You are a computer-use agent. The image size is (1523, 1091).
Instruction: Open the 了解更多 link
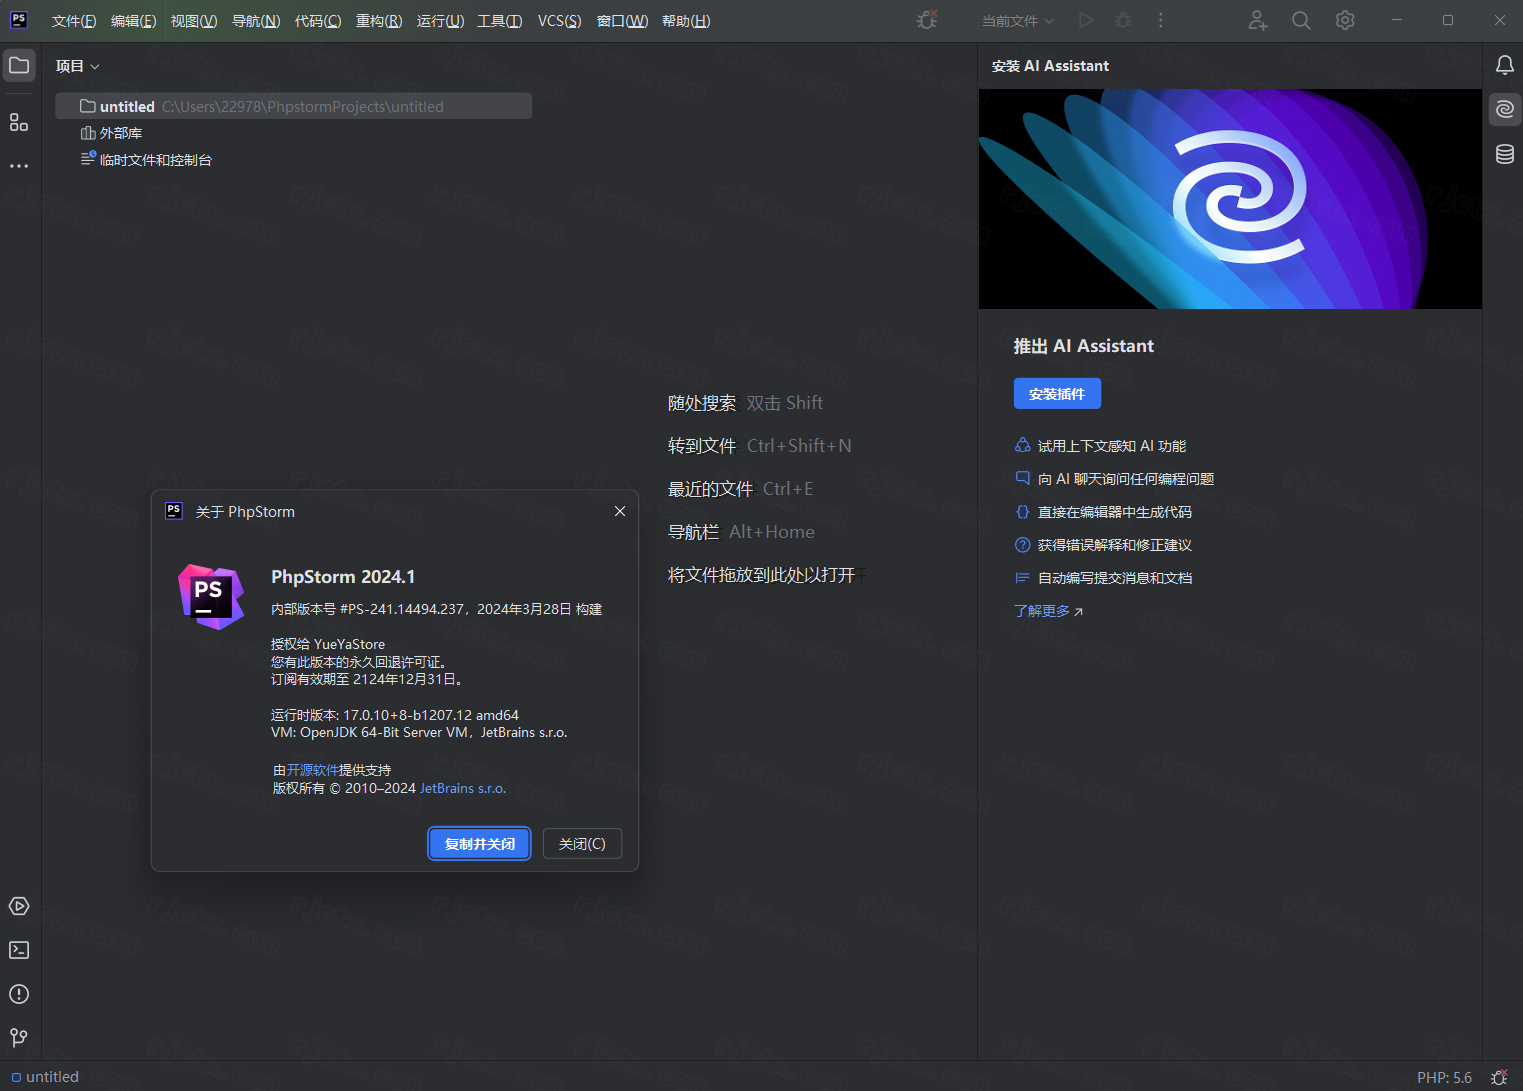1048,611
